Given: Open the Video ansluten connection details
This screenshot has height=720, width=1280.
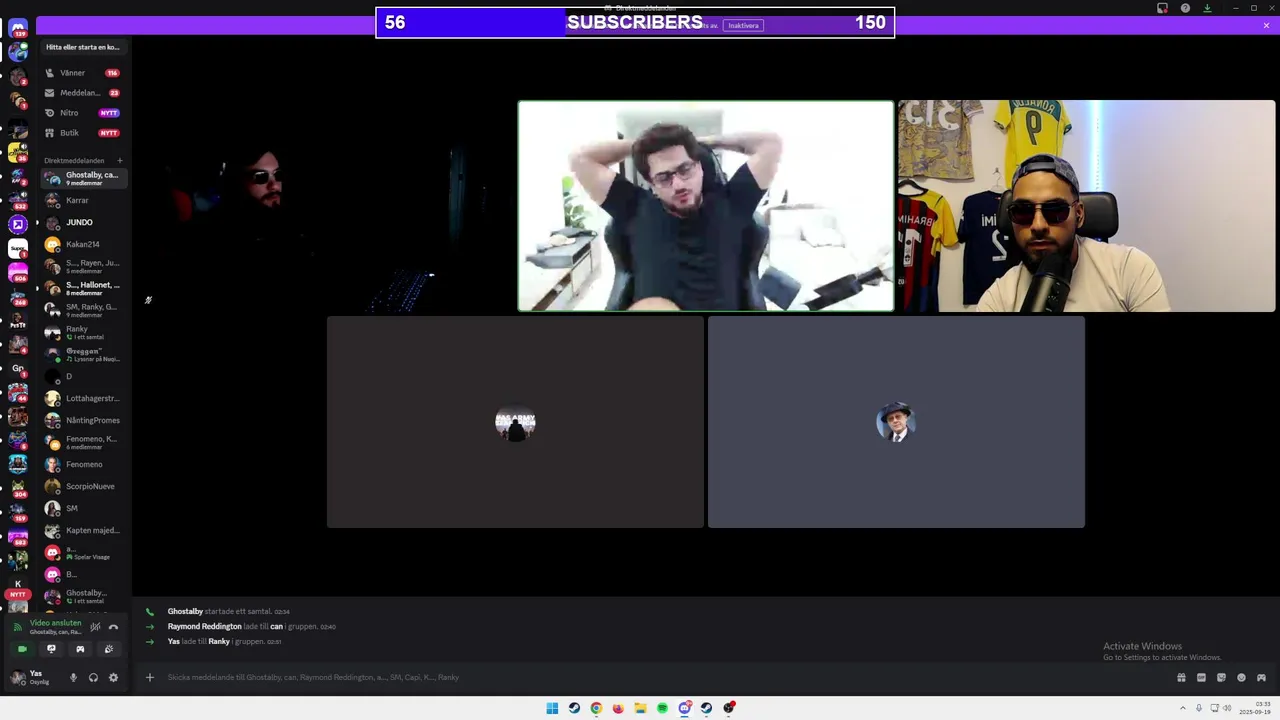Looking at the screenshot, I should click(55, 623).
